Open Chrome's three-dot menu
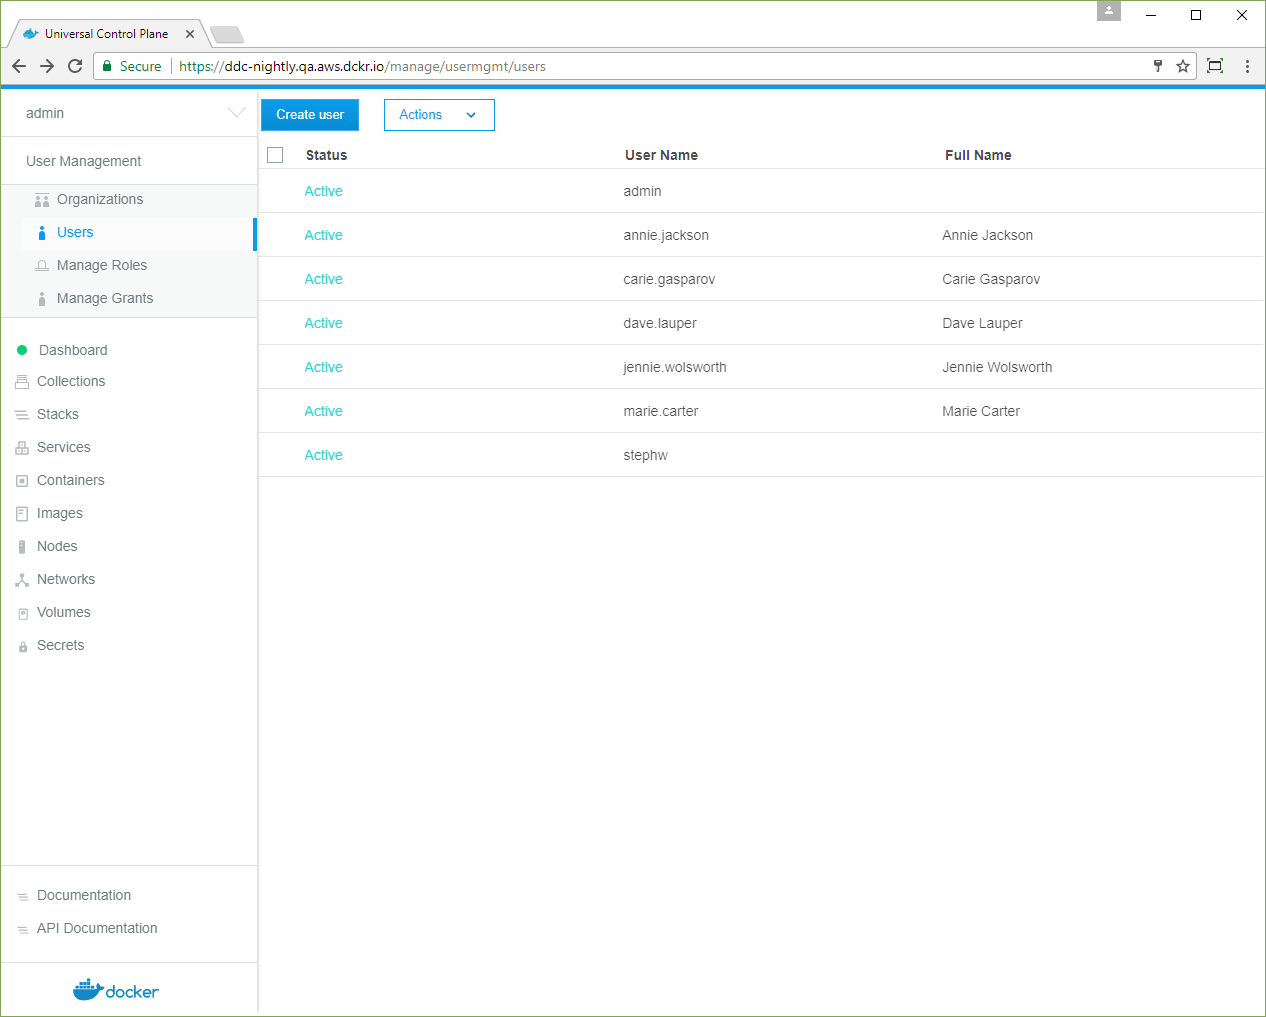Image resolution: width=1266 pixels, height=1017 pixels. pos(1247,66)
